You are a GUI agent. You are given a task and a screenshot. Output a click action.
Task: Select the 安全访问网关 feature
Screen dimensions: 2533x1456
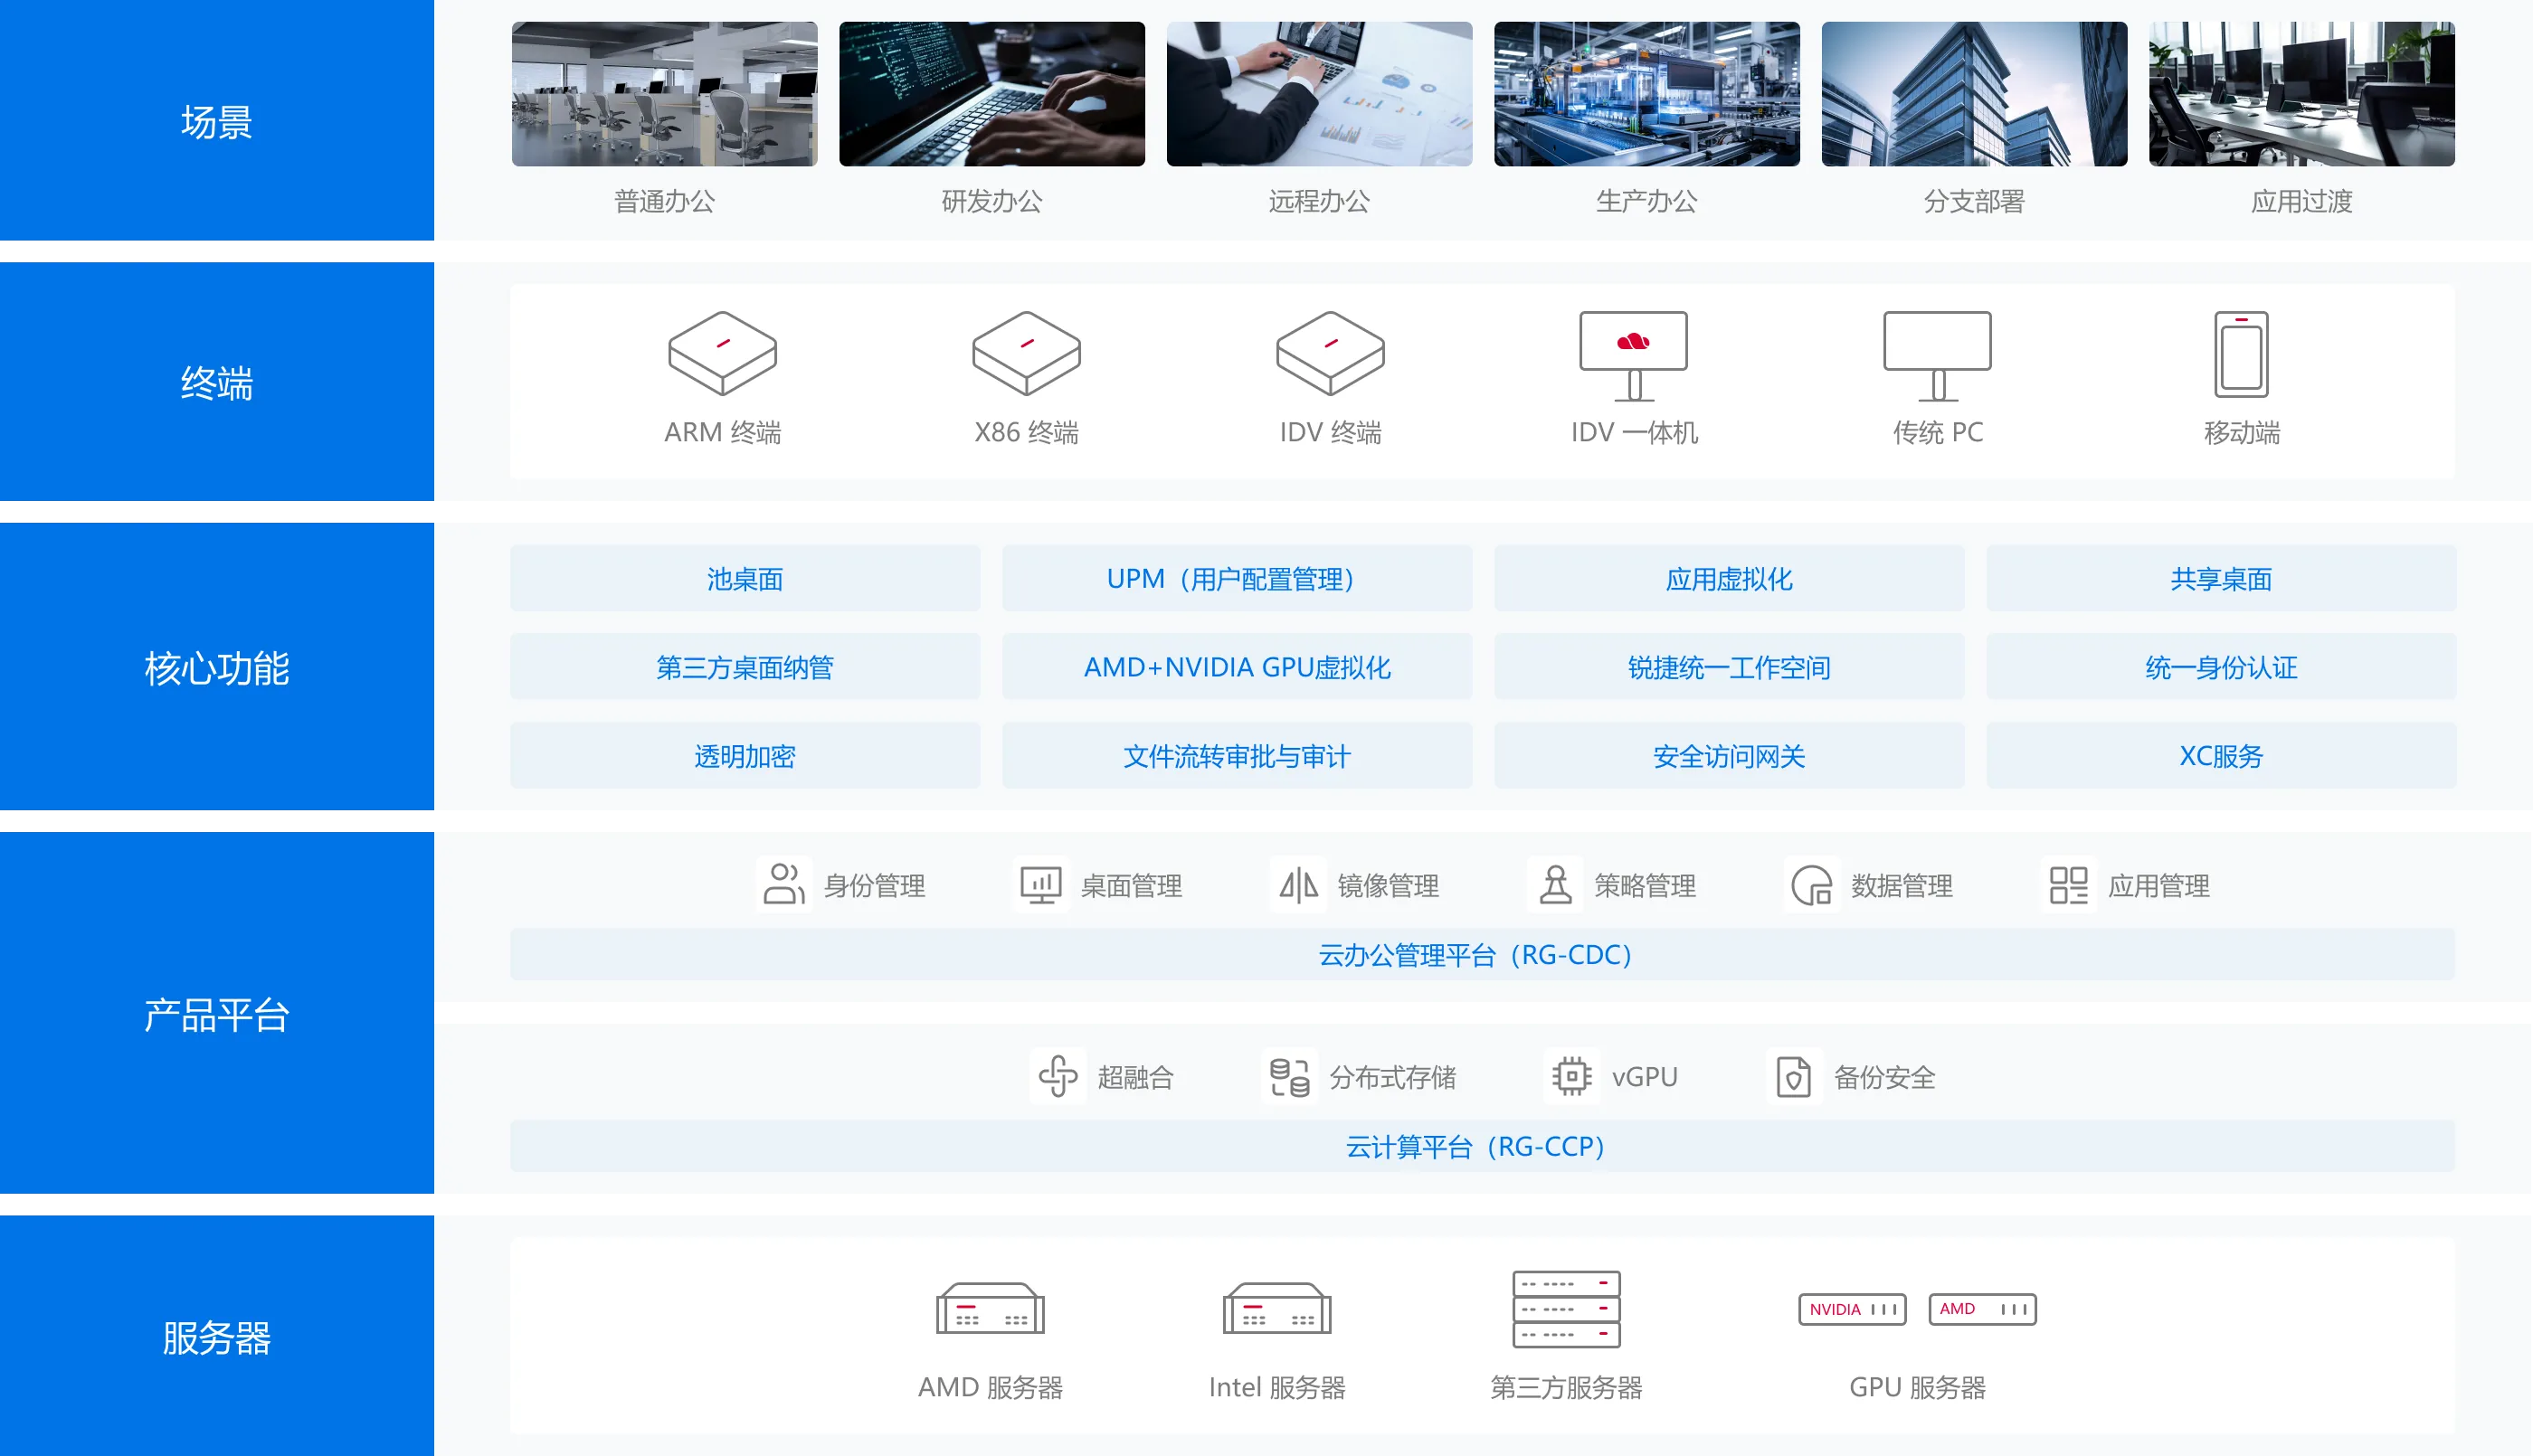[1729, 756]
